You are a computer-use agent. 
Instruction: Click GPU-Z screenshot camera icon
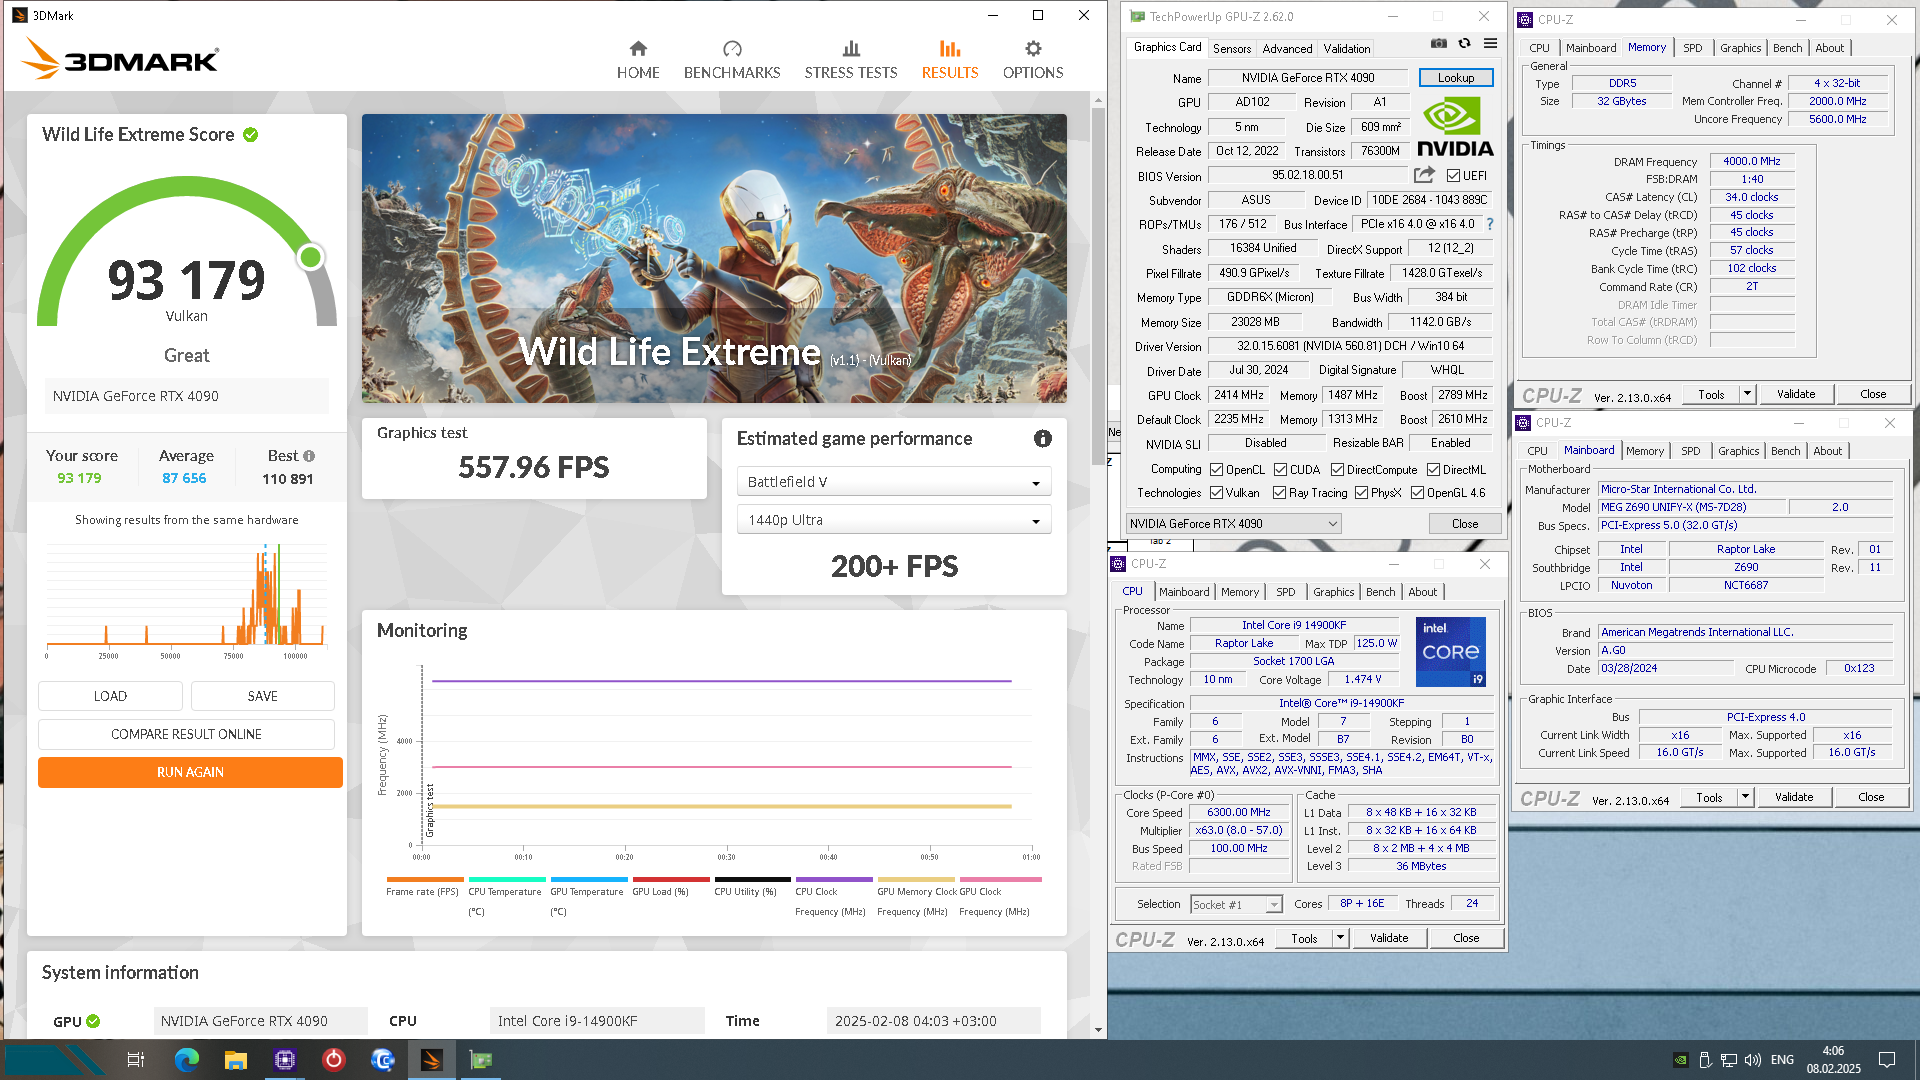[1438, 44]
